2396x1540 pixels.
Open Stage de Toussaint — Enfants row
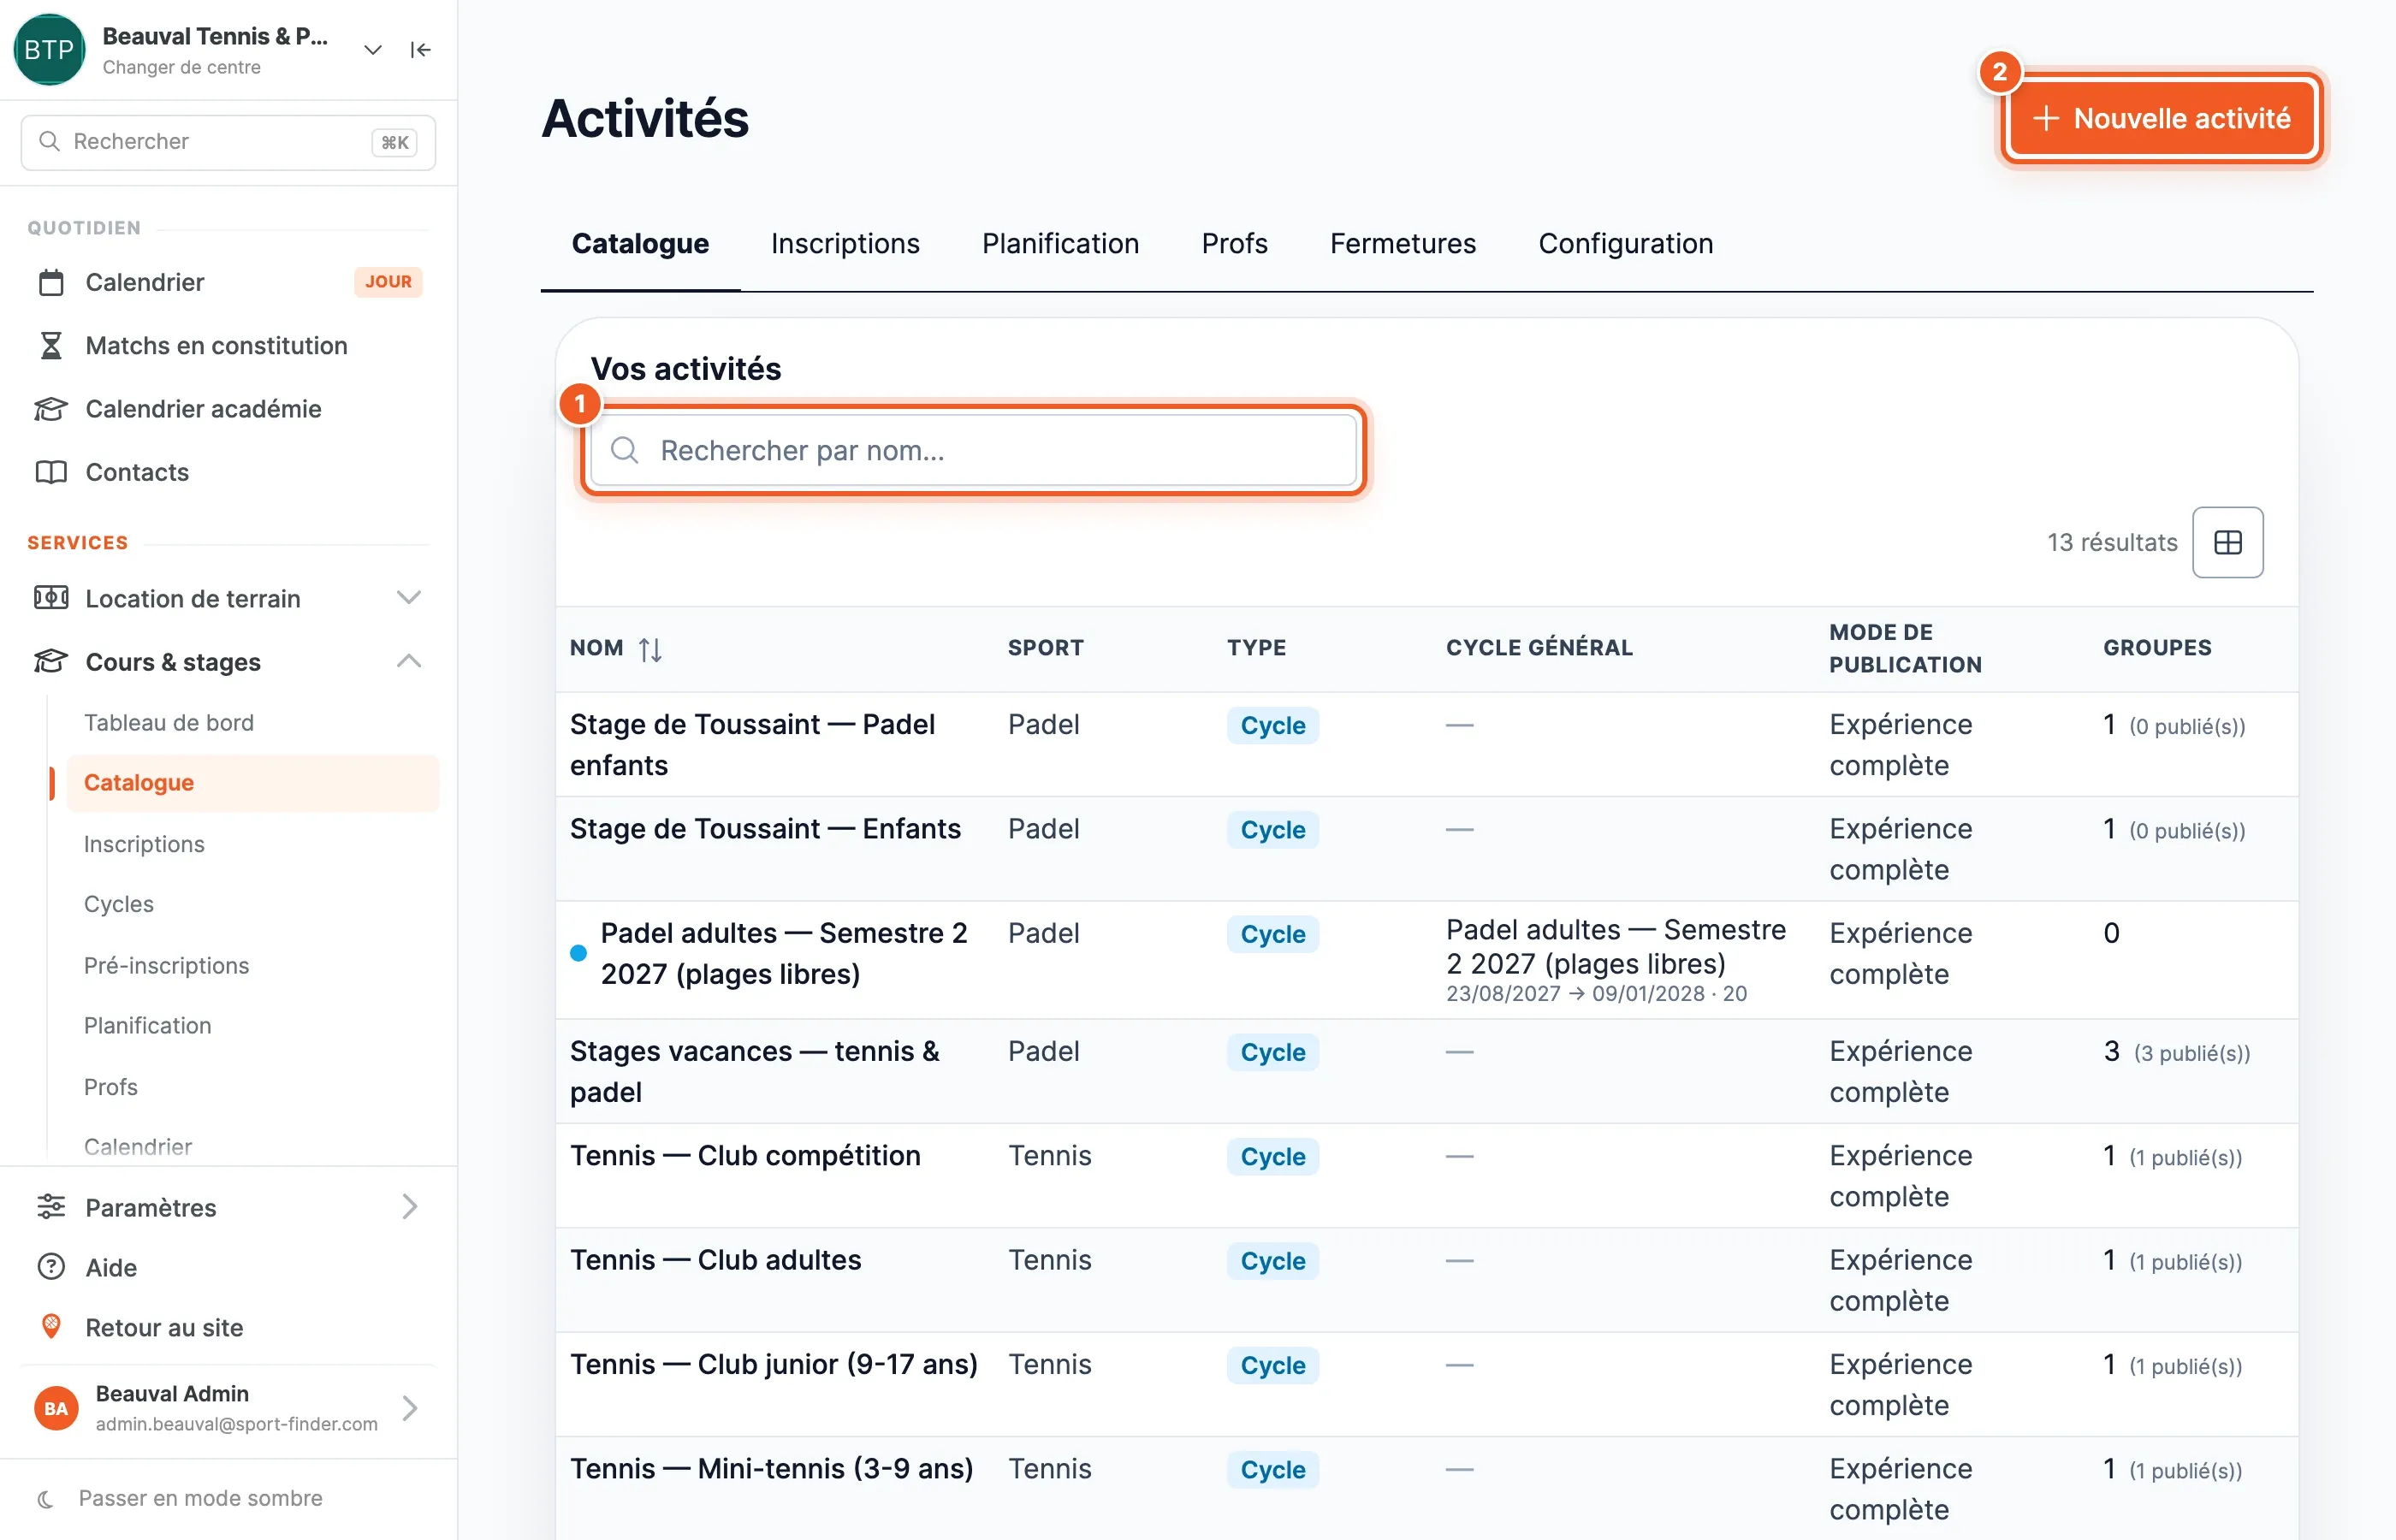click(765, 829)
